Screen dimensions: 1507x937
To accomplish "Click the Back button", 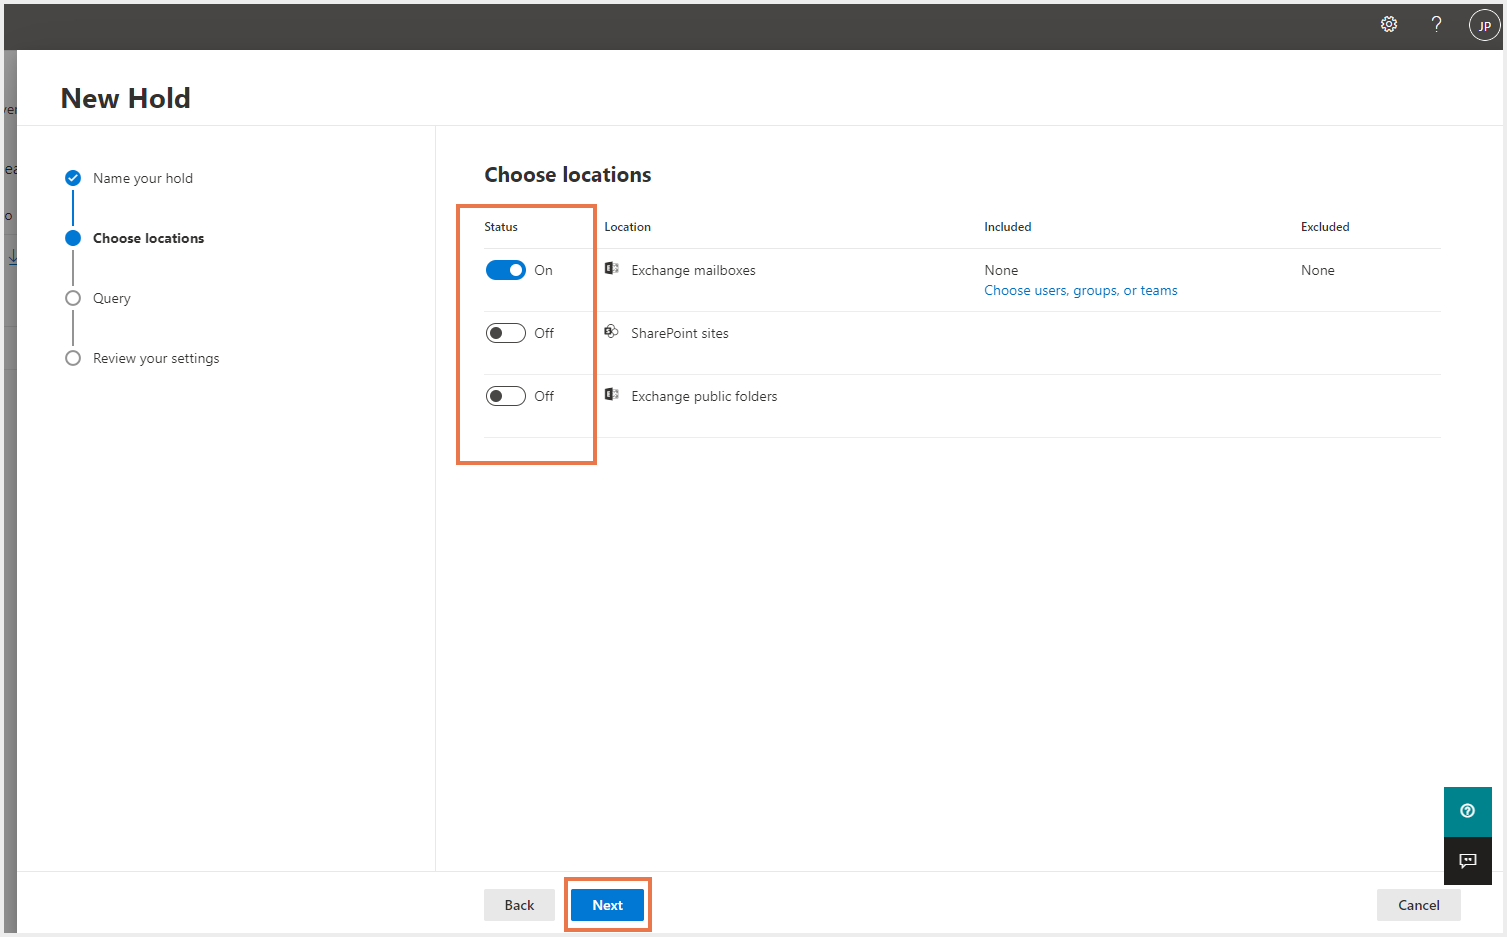I will pyautogui.click(x=519, y=905).
